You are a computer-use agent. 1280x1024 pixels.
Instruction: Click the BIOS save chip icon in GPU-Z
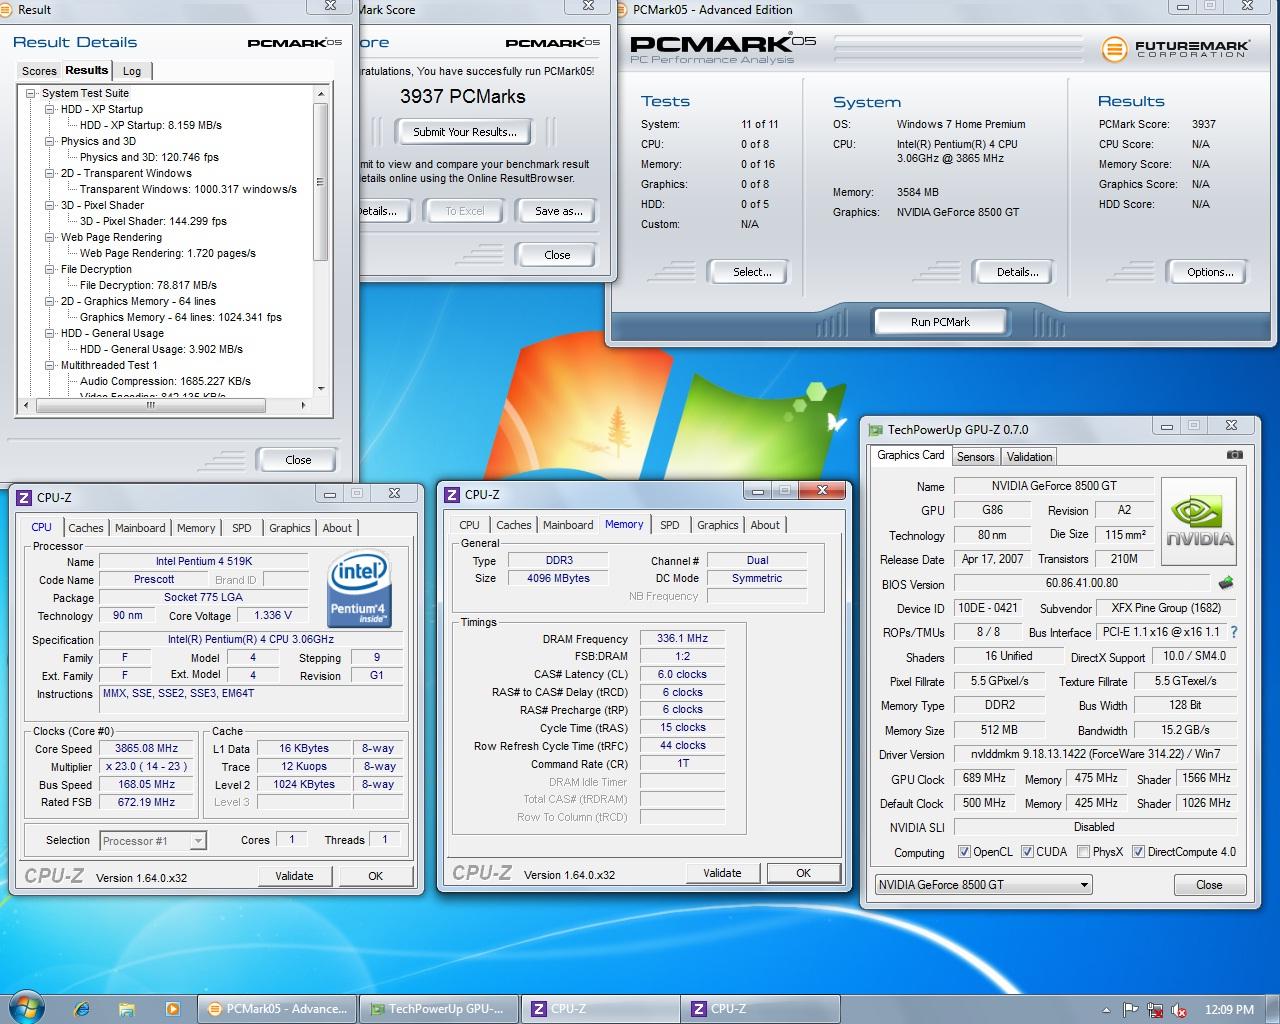pos(1226,583)
